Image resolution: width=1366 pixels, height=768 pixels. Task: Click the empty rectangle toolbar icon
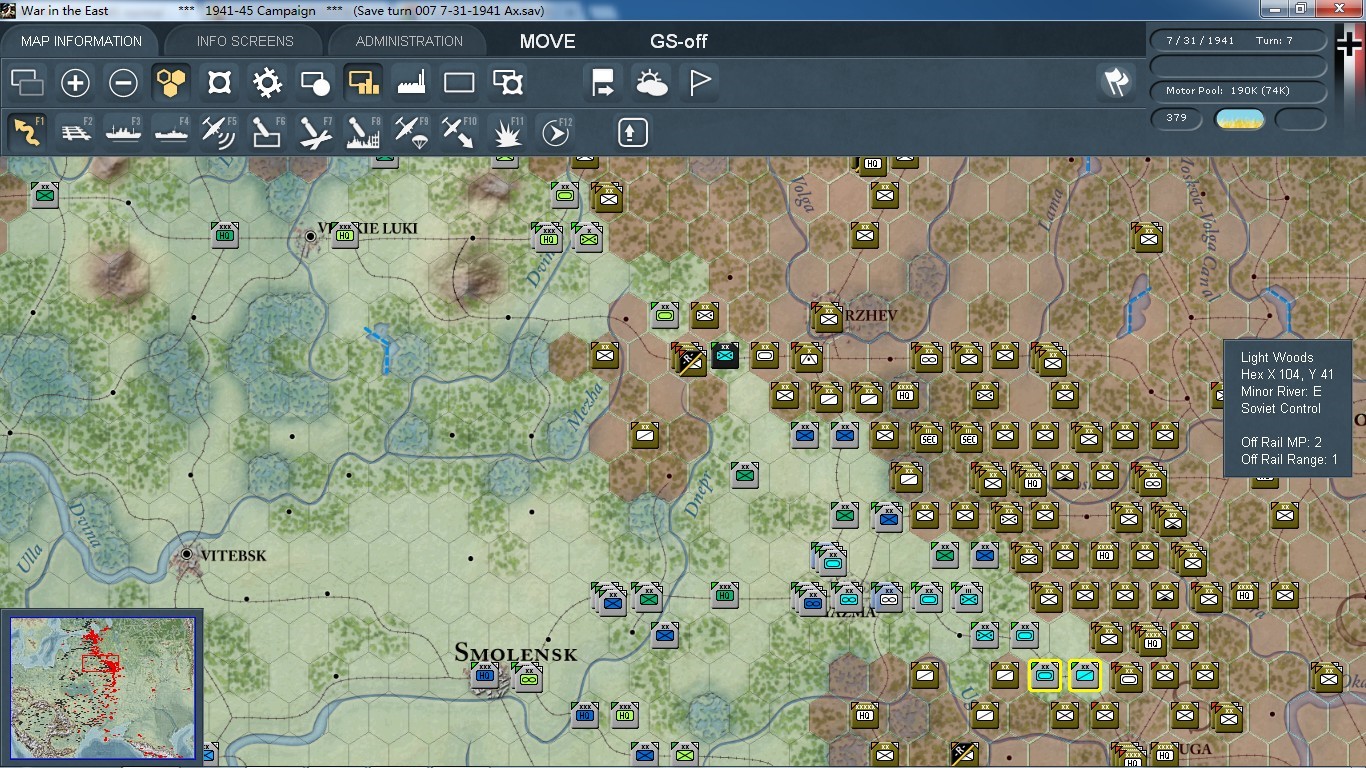tap(459, 83)
